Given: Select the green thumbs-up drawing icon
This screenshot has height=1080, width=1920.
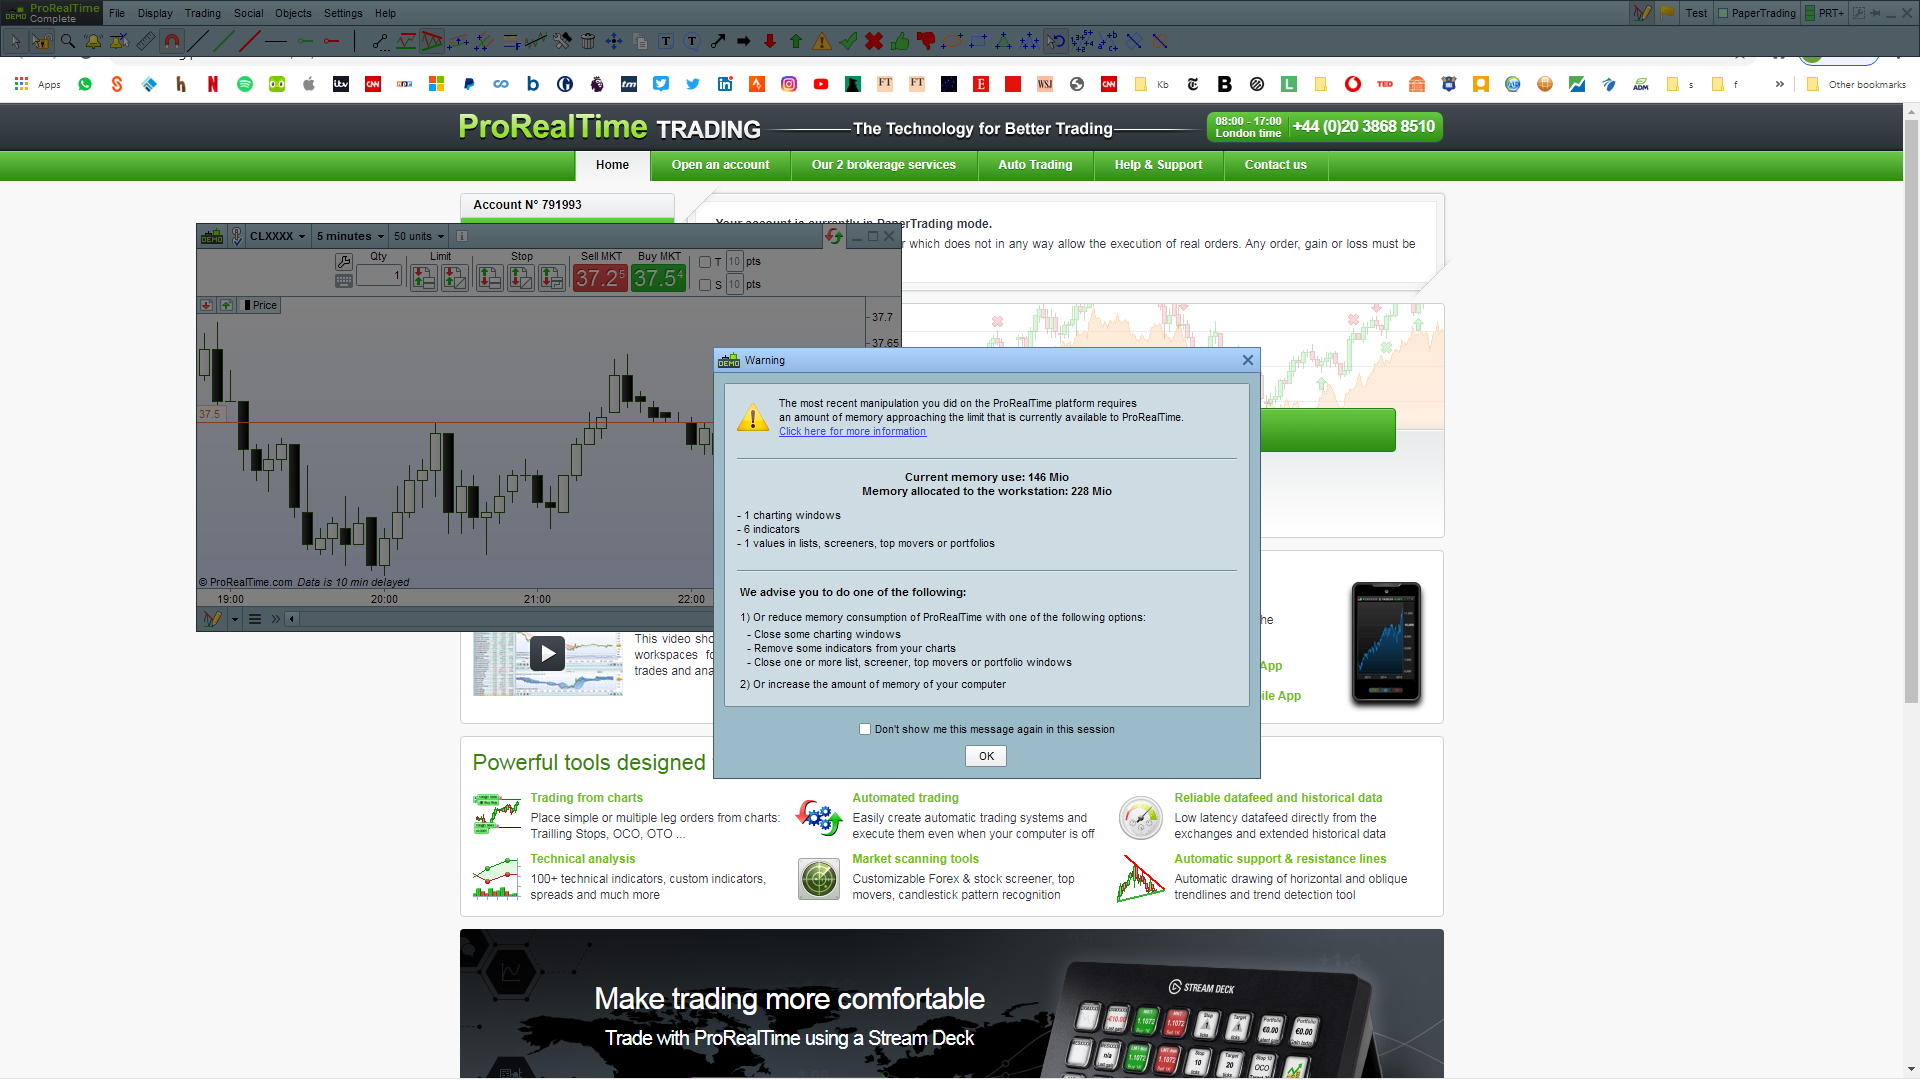Looking at the screenshot, I should (x=900, y=41).
